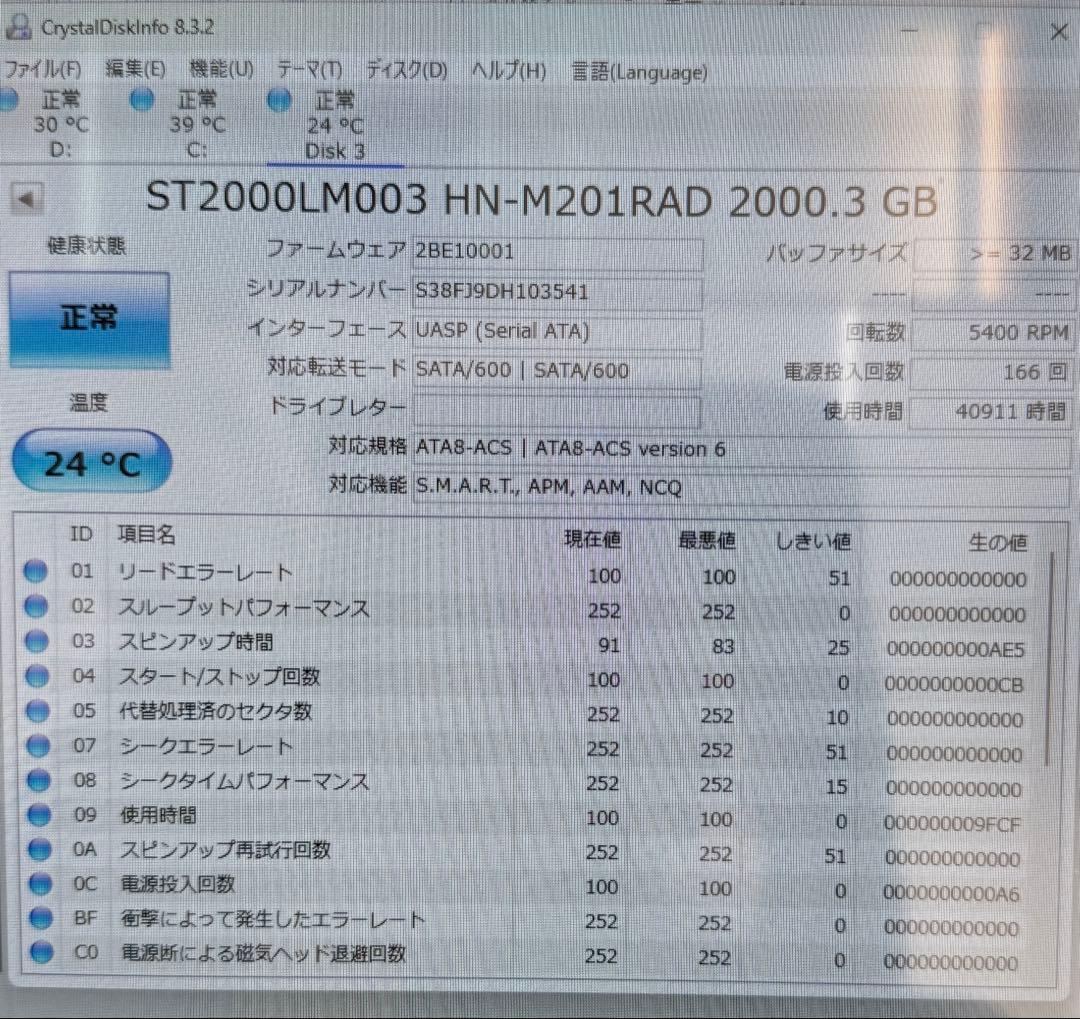Click the status dot next to 代替処理済のセクタ数

tap(36, 712)
